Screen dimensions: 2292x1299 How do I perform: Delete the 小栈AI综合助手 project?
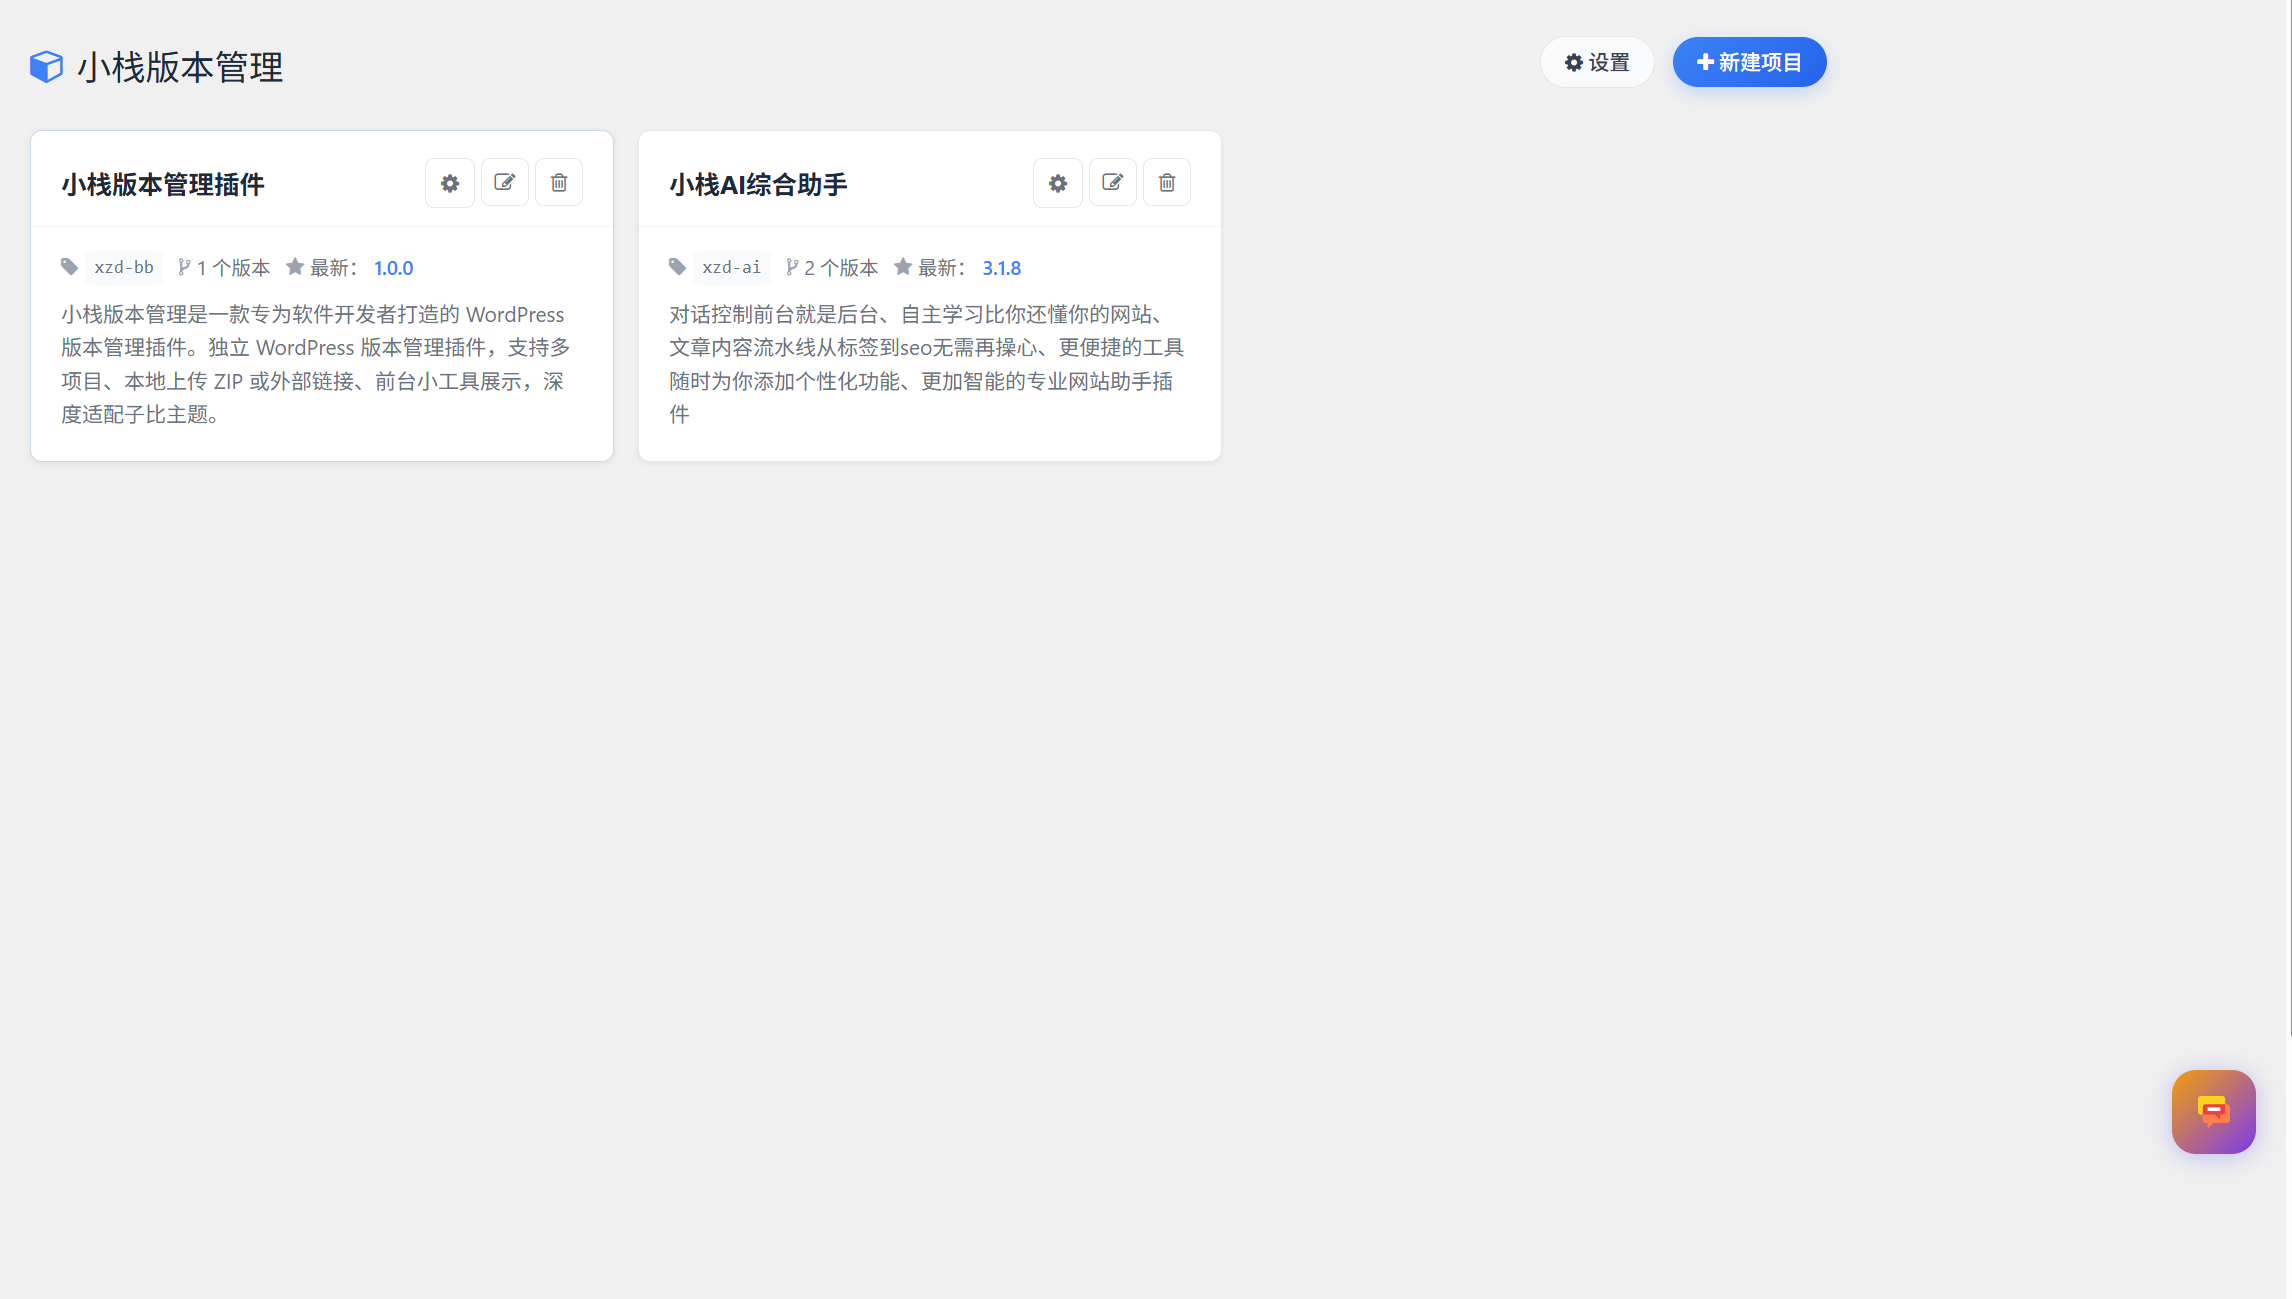(1167, 183)
